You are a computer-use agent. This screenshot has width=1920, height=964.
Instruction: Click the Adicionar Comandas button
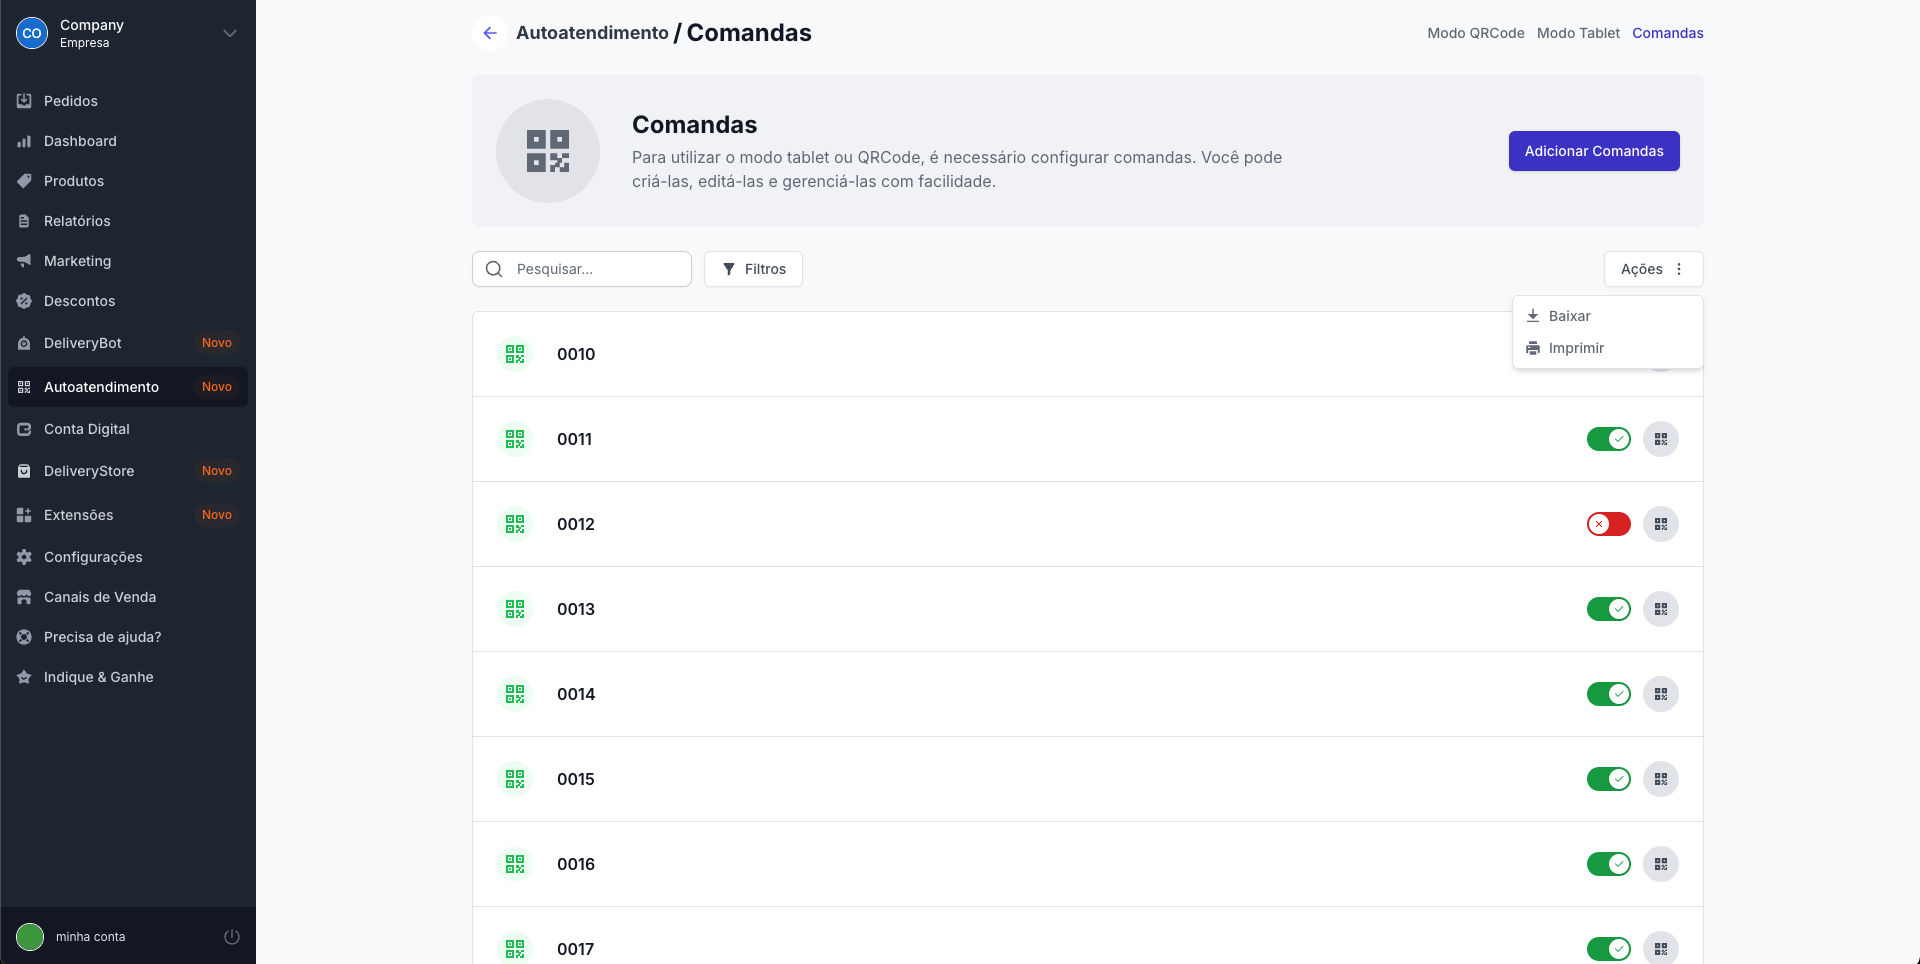coord(1593,151)
